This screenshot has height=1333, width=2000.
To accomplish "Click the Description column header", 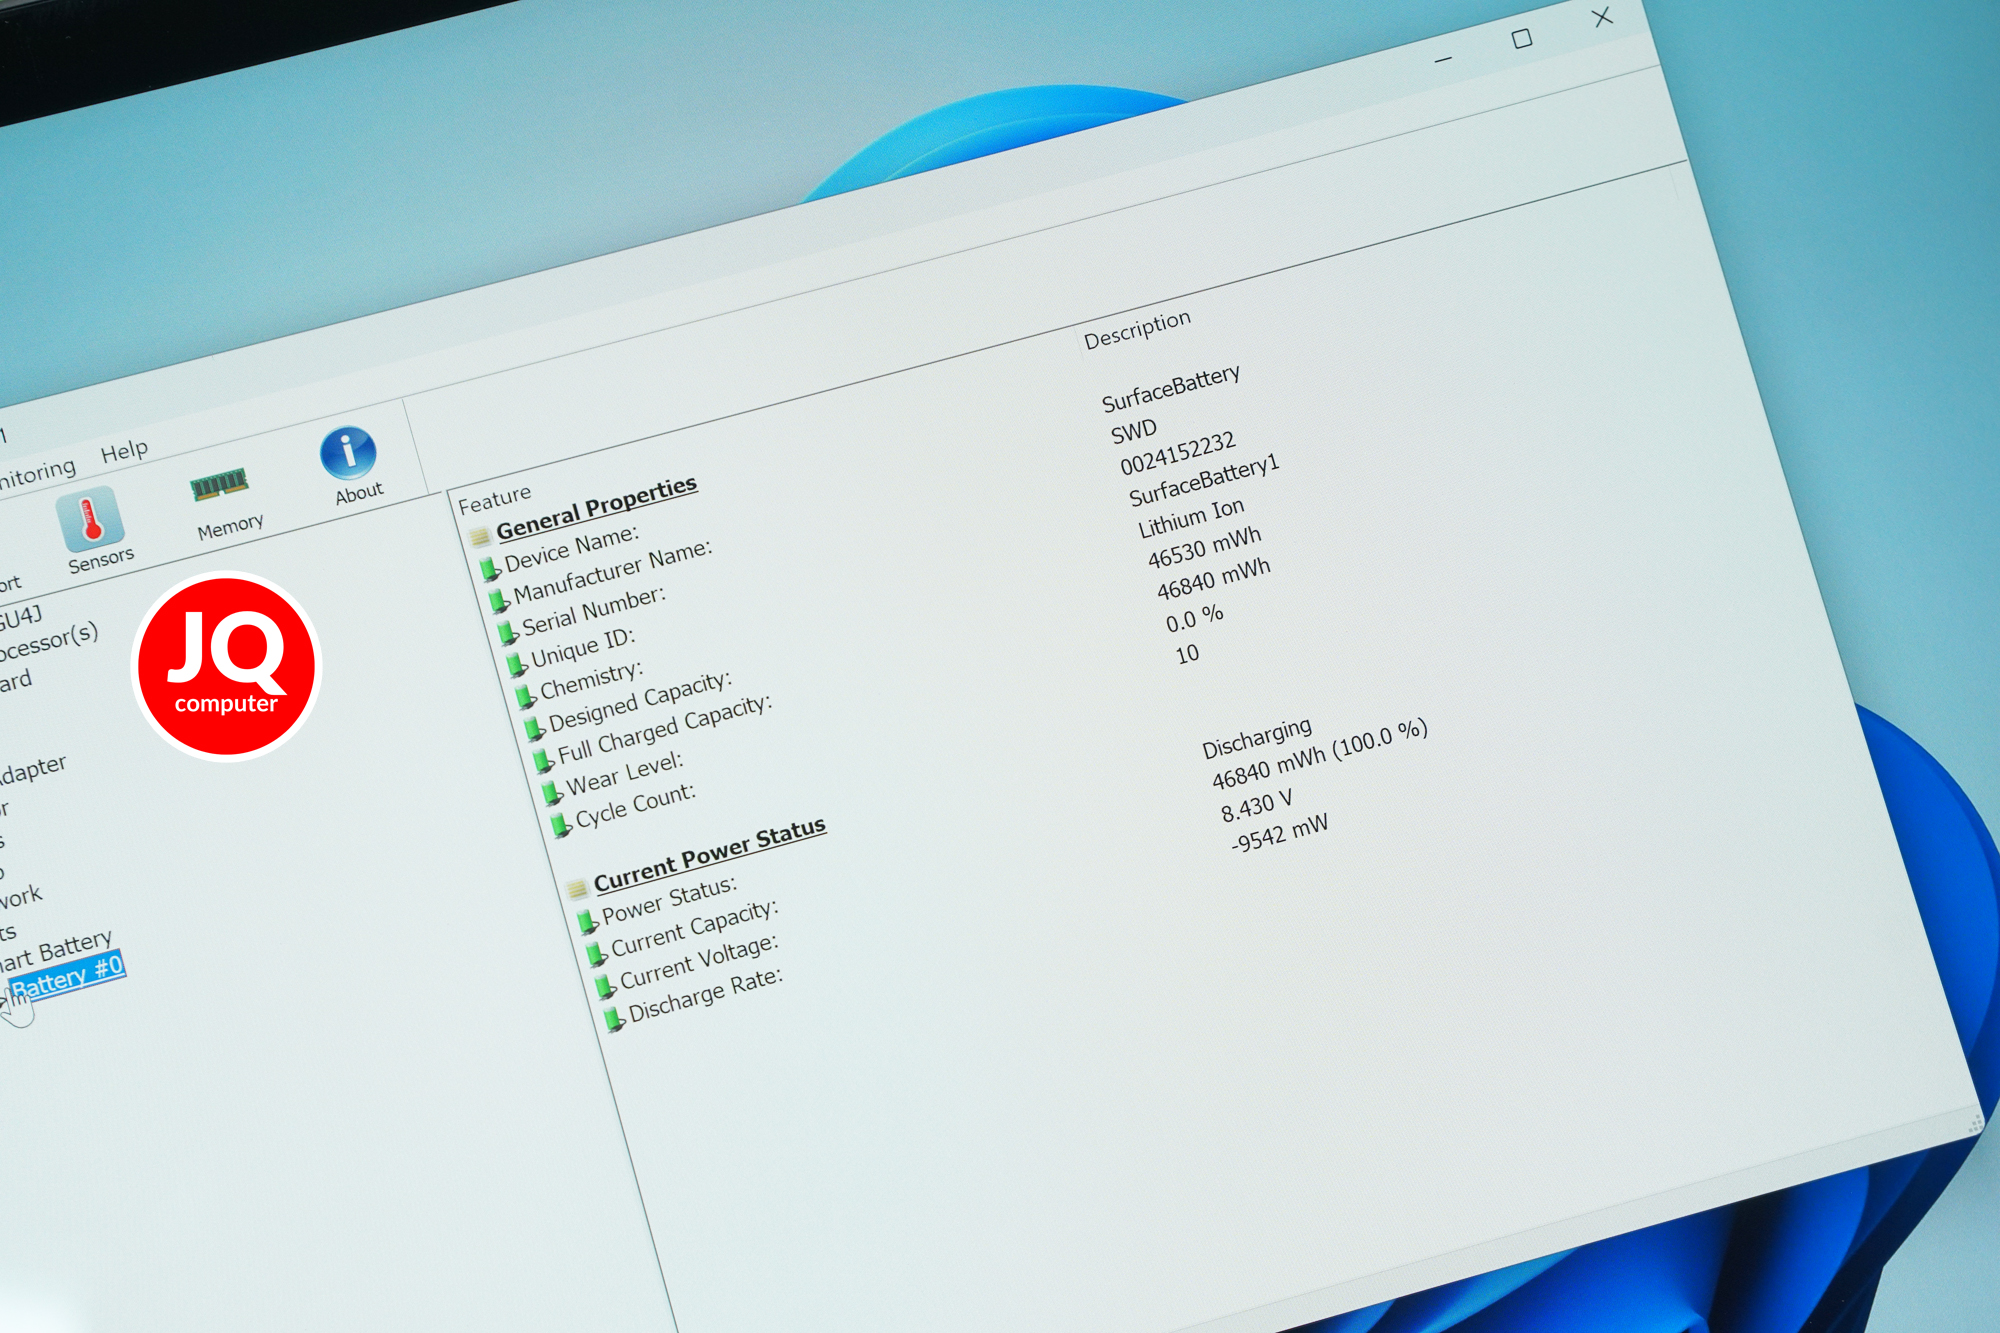I will coord(1137,328).
